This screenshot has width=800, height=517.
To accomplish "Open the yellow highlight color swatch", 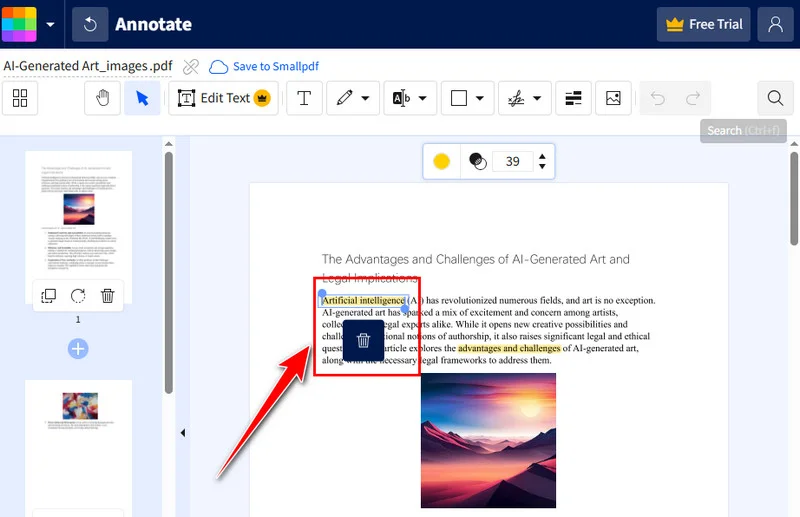I will [x=441, y=161].
